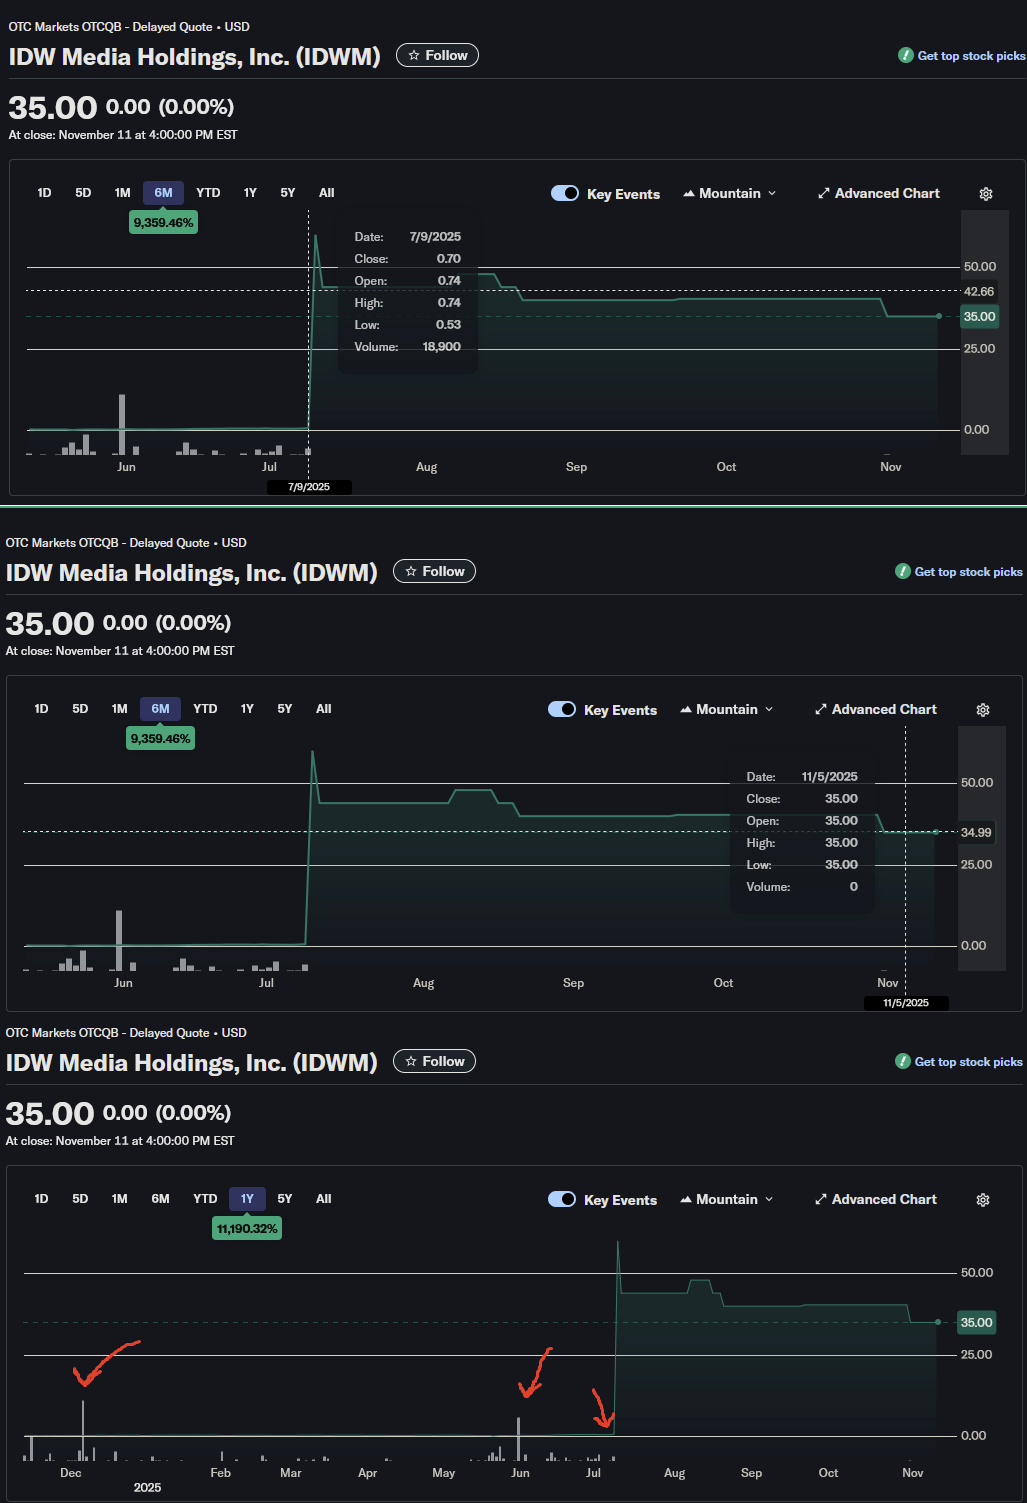Follow IDWM in the top quote header
The width and height of the screenshot is (1027, 1503).
pyautogui.click(x=437, y=55)
